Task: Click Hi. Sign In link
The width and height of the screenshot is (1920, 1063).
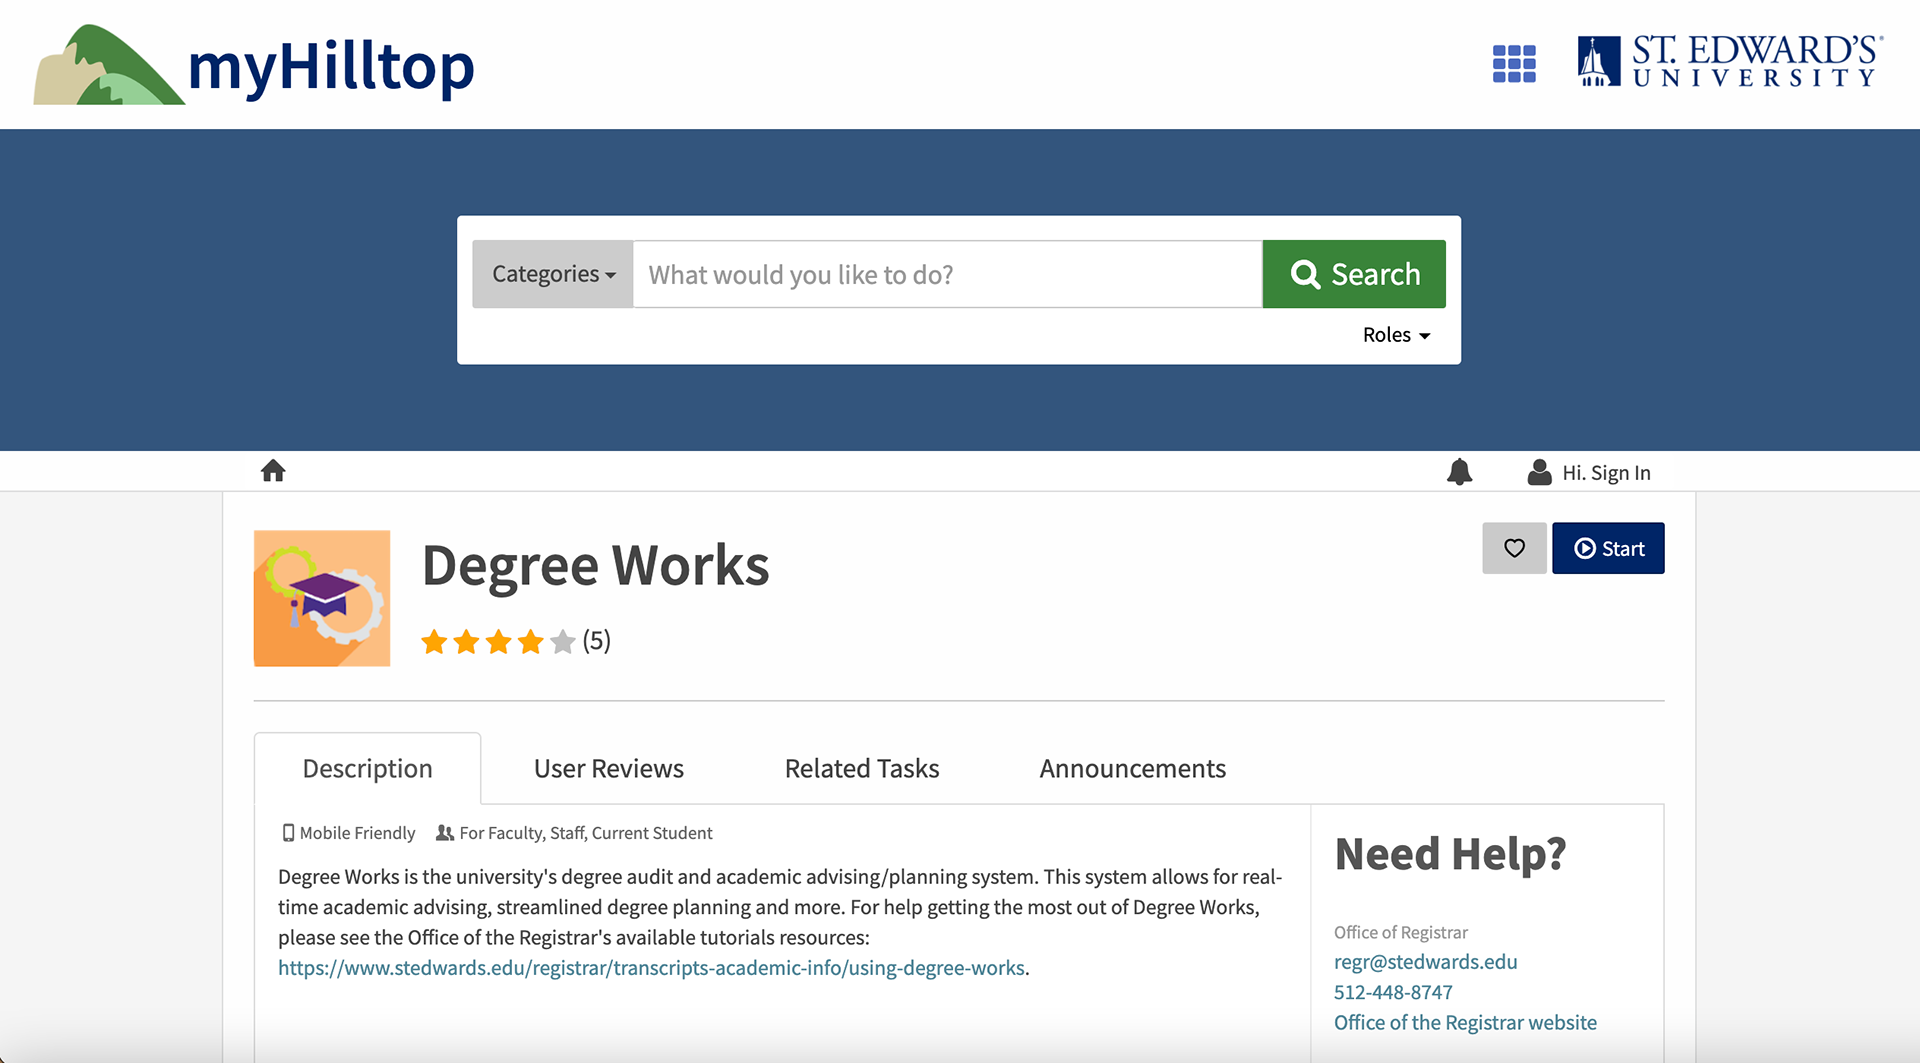Action: [1606, 473]
